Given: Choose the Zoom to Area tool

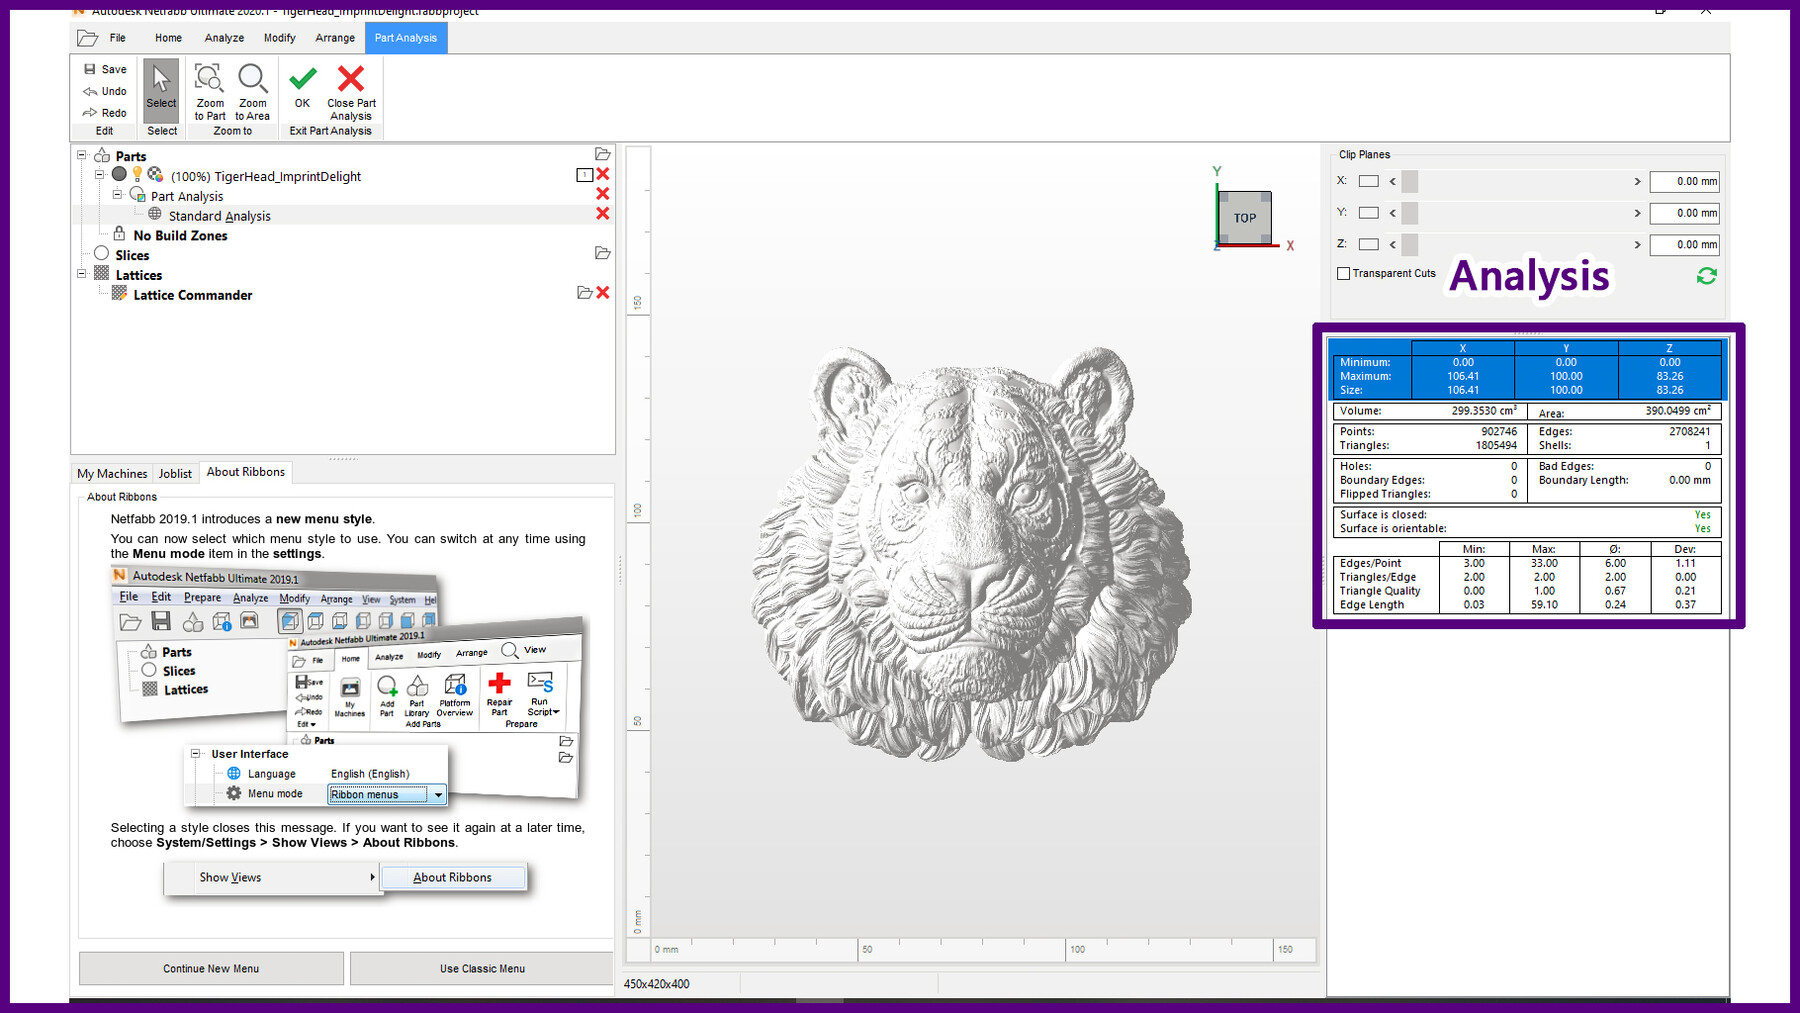Looking at the screenshot, I should click(253, 93).
